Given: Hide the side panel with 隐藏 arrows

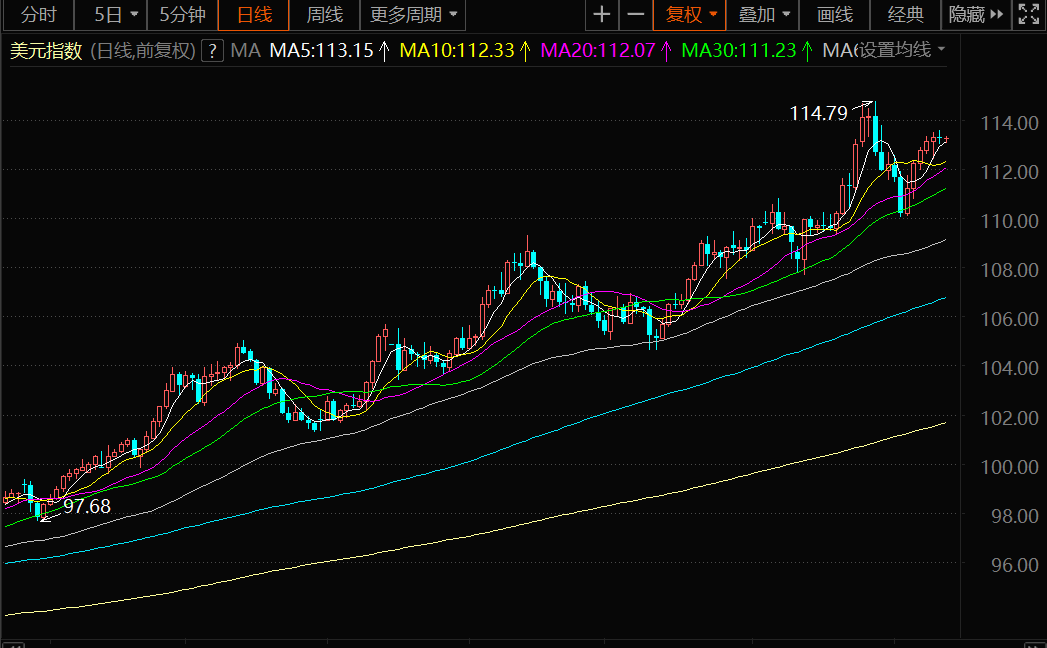Looking at the screenshot, I should click(975, 15).
